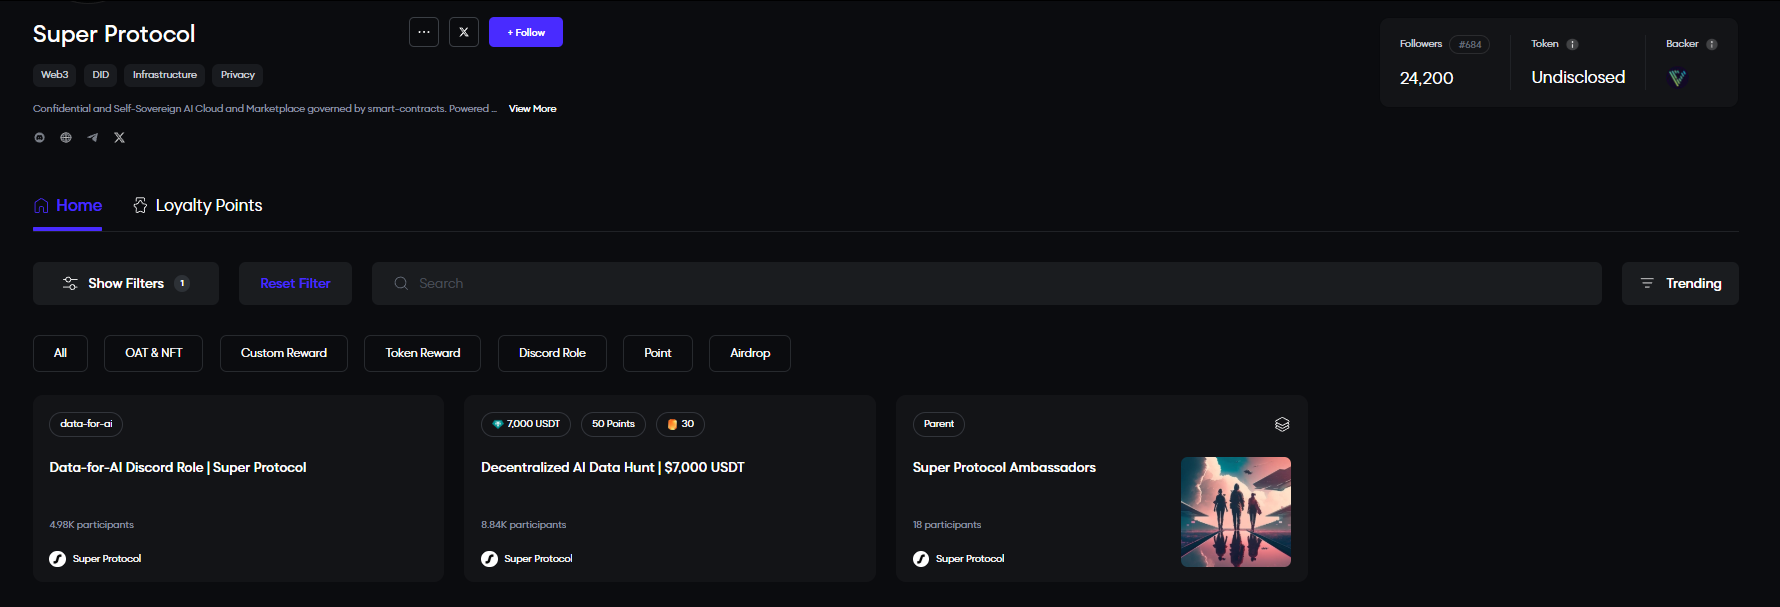Click View More on the description

tap(533, 109)
